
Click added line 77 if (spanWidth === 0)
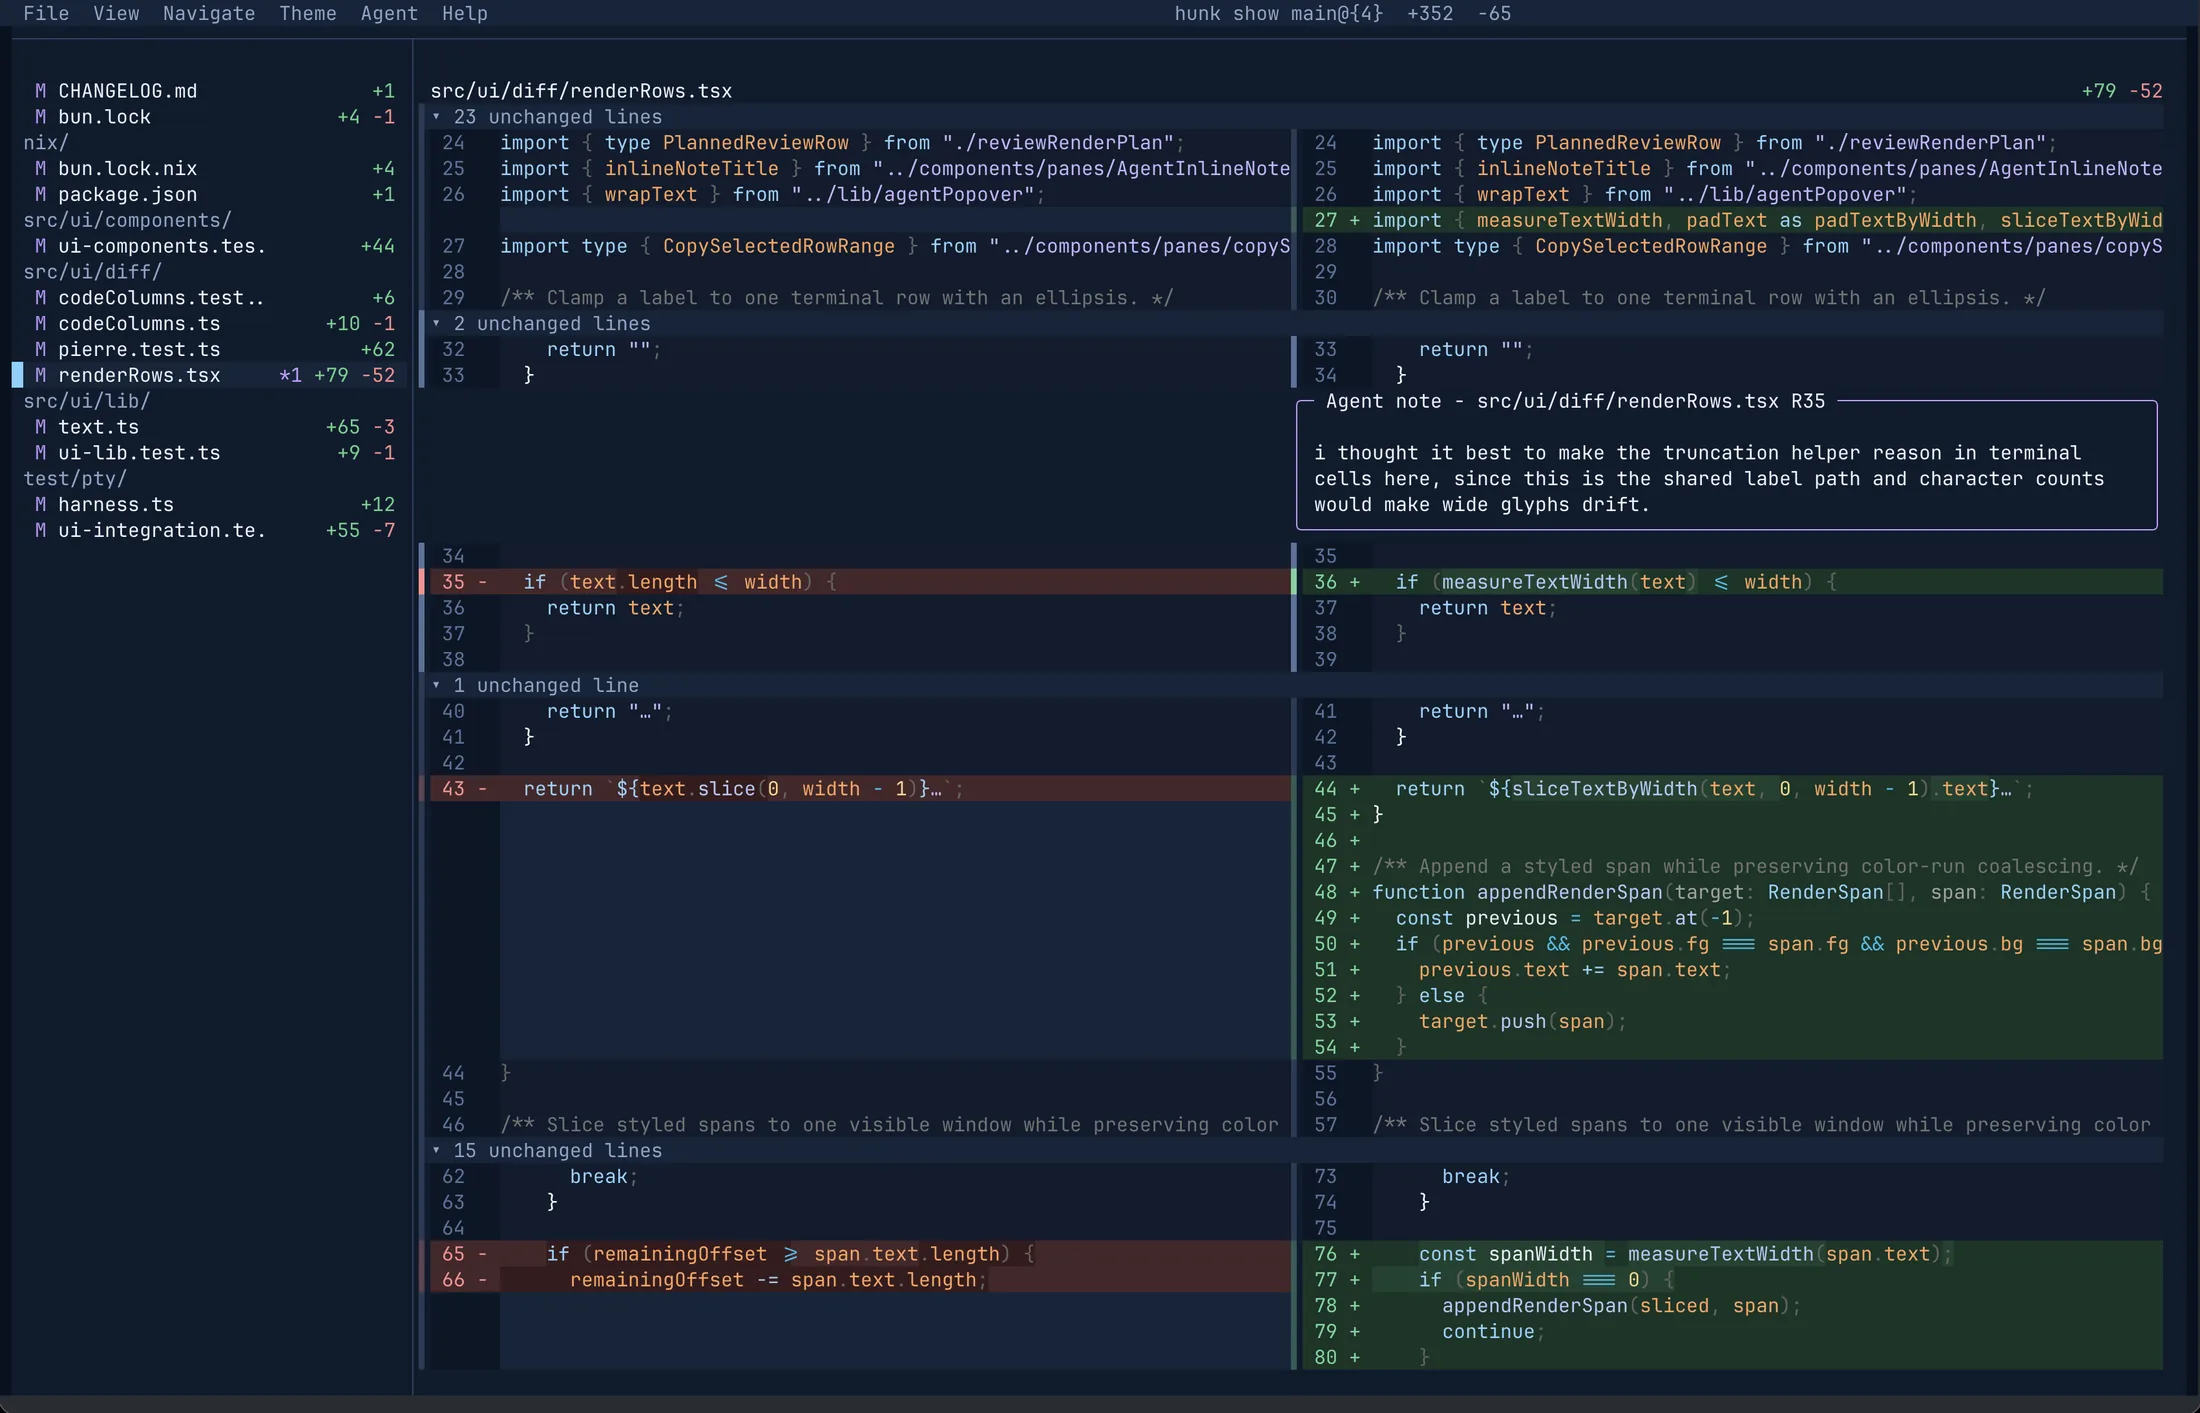[1732, 1280]
